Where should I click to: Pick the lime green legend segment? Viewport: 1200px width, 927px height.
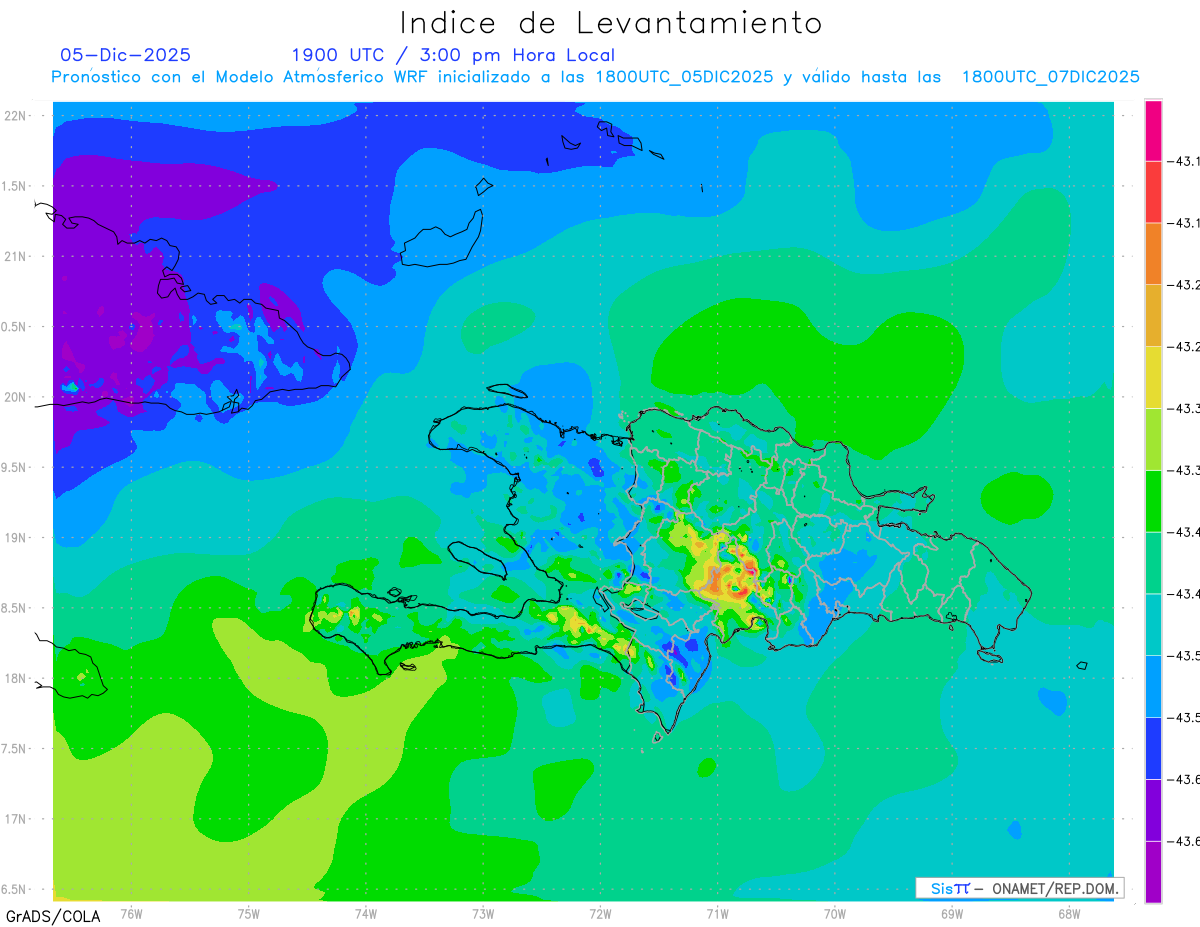[1153, 440]
